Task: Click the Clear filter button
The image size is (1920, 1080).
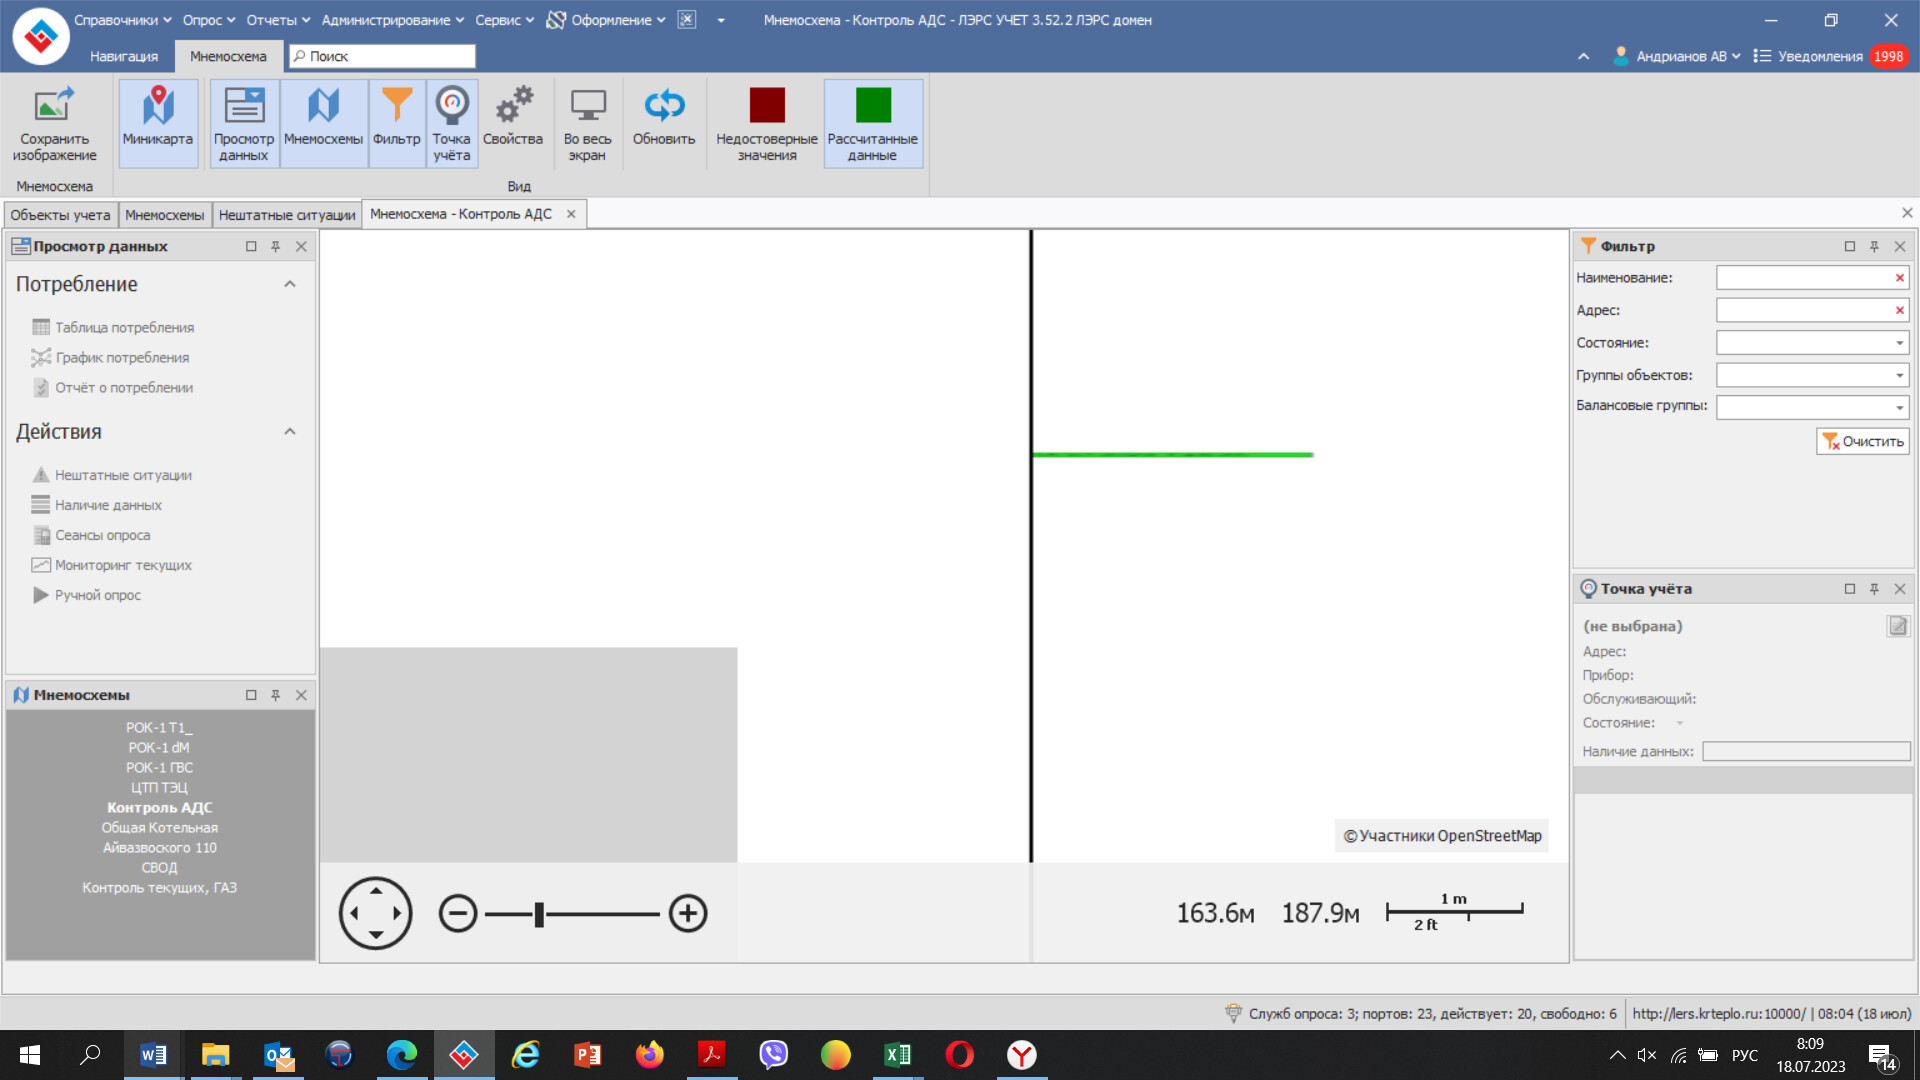Action: [x=1862, y=441]
